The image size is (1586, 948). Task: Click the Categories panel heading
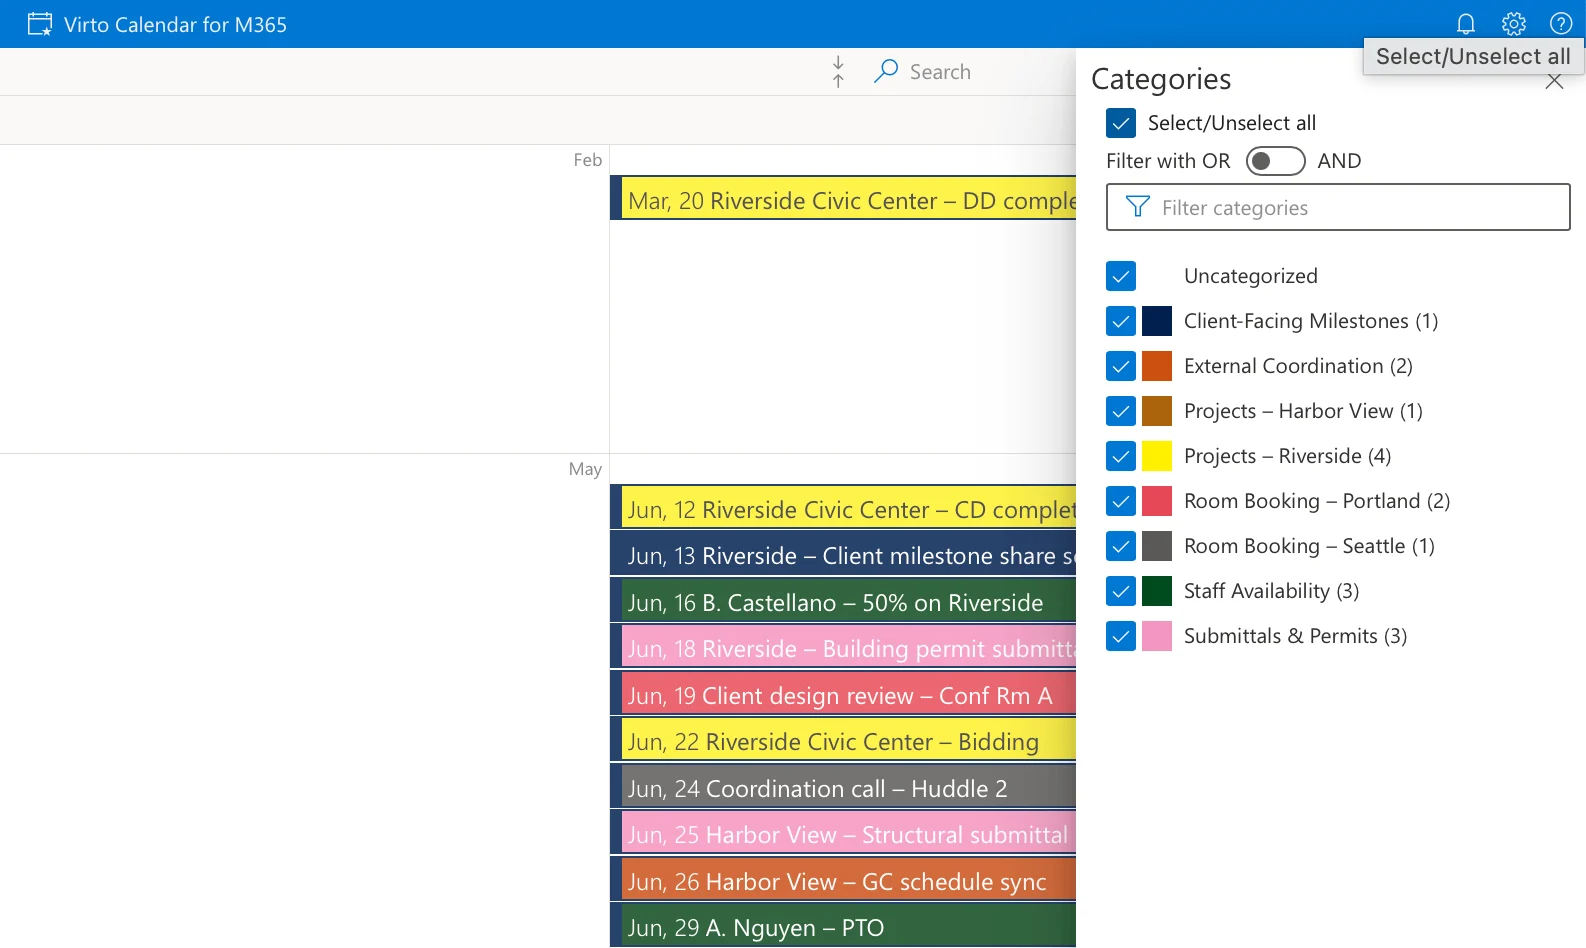tap(1161, 79)
